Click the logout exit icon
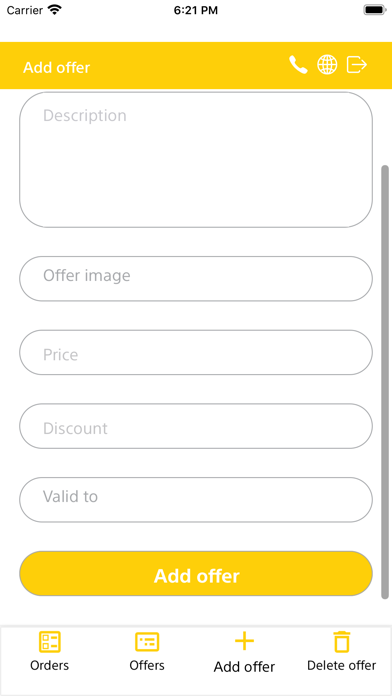The height and width of the screenshot is (696, 392). click(x=357, y=65)
